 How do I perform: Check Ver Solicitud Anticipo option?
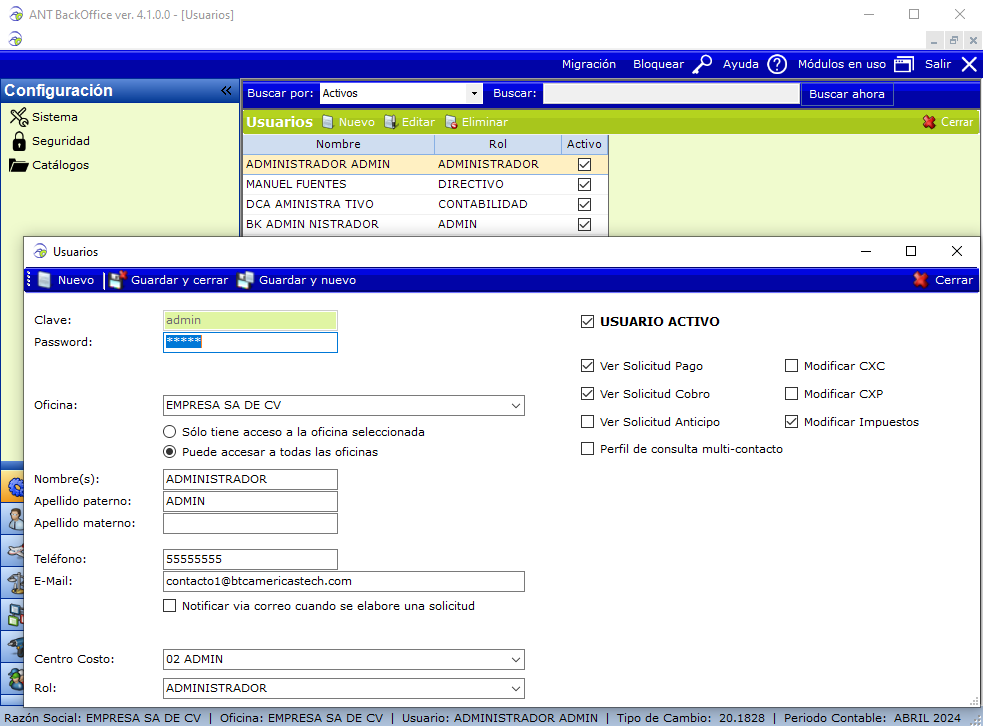click(x=587, y=422)
